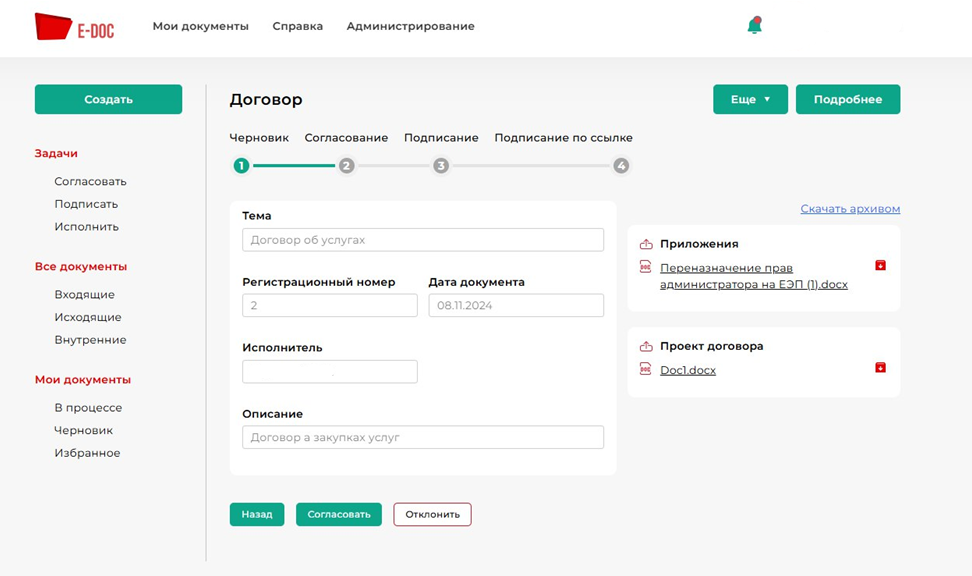Open Мои документы in top menu

200,26
